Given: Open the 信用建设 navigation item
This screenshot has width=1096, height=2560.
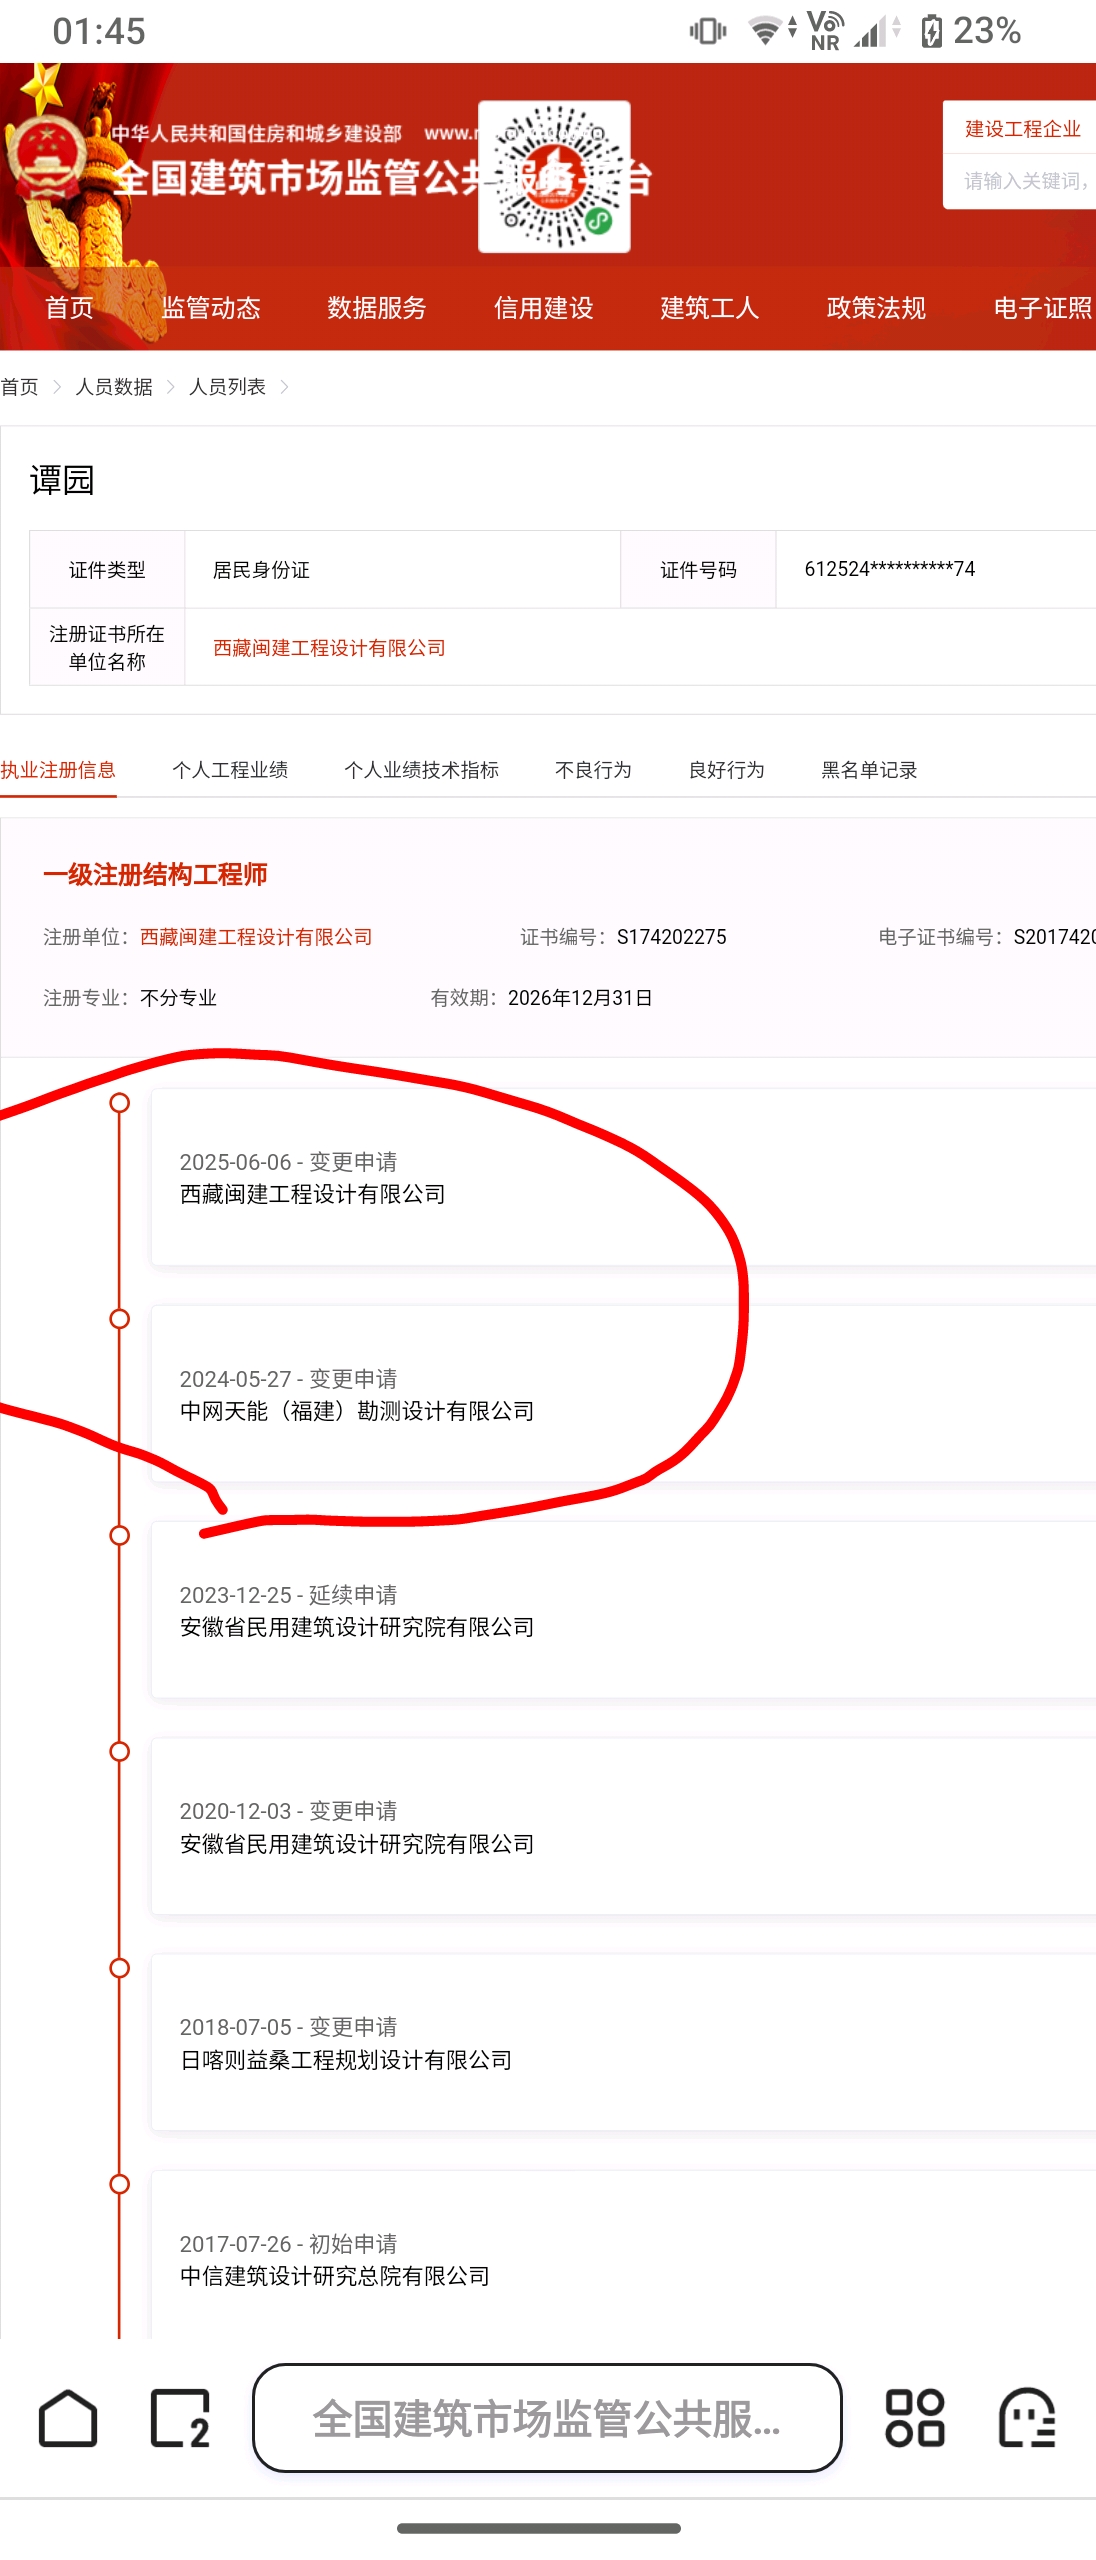Looking at the screenshot, I should pos(544,308).
